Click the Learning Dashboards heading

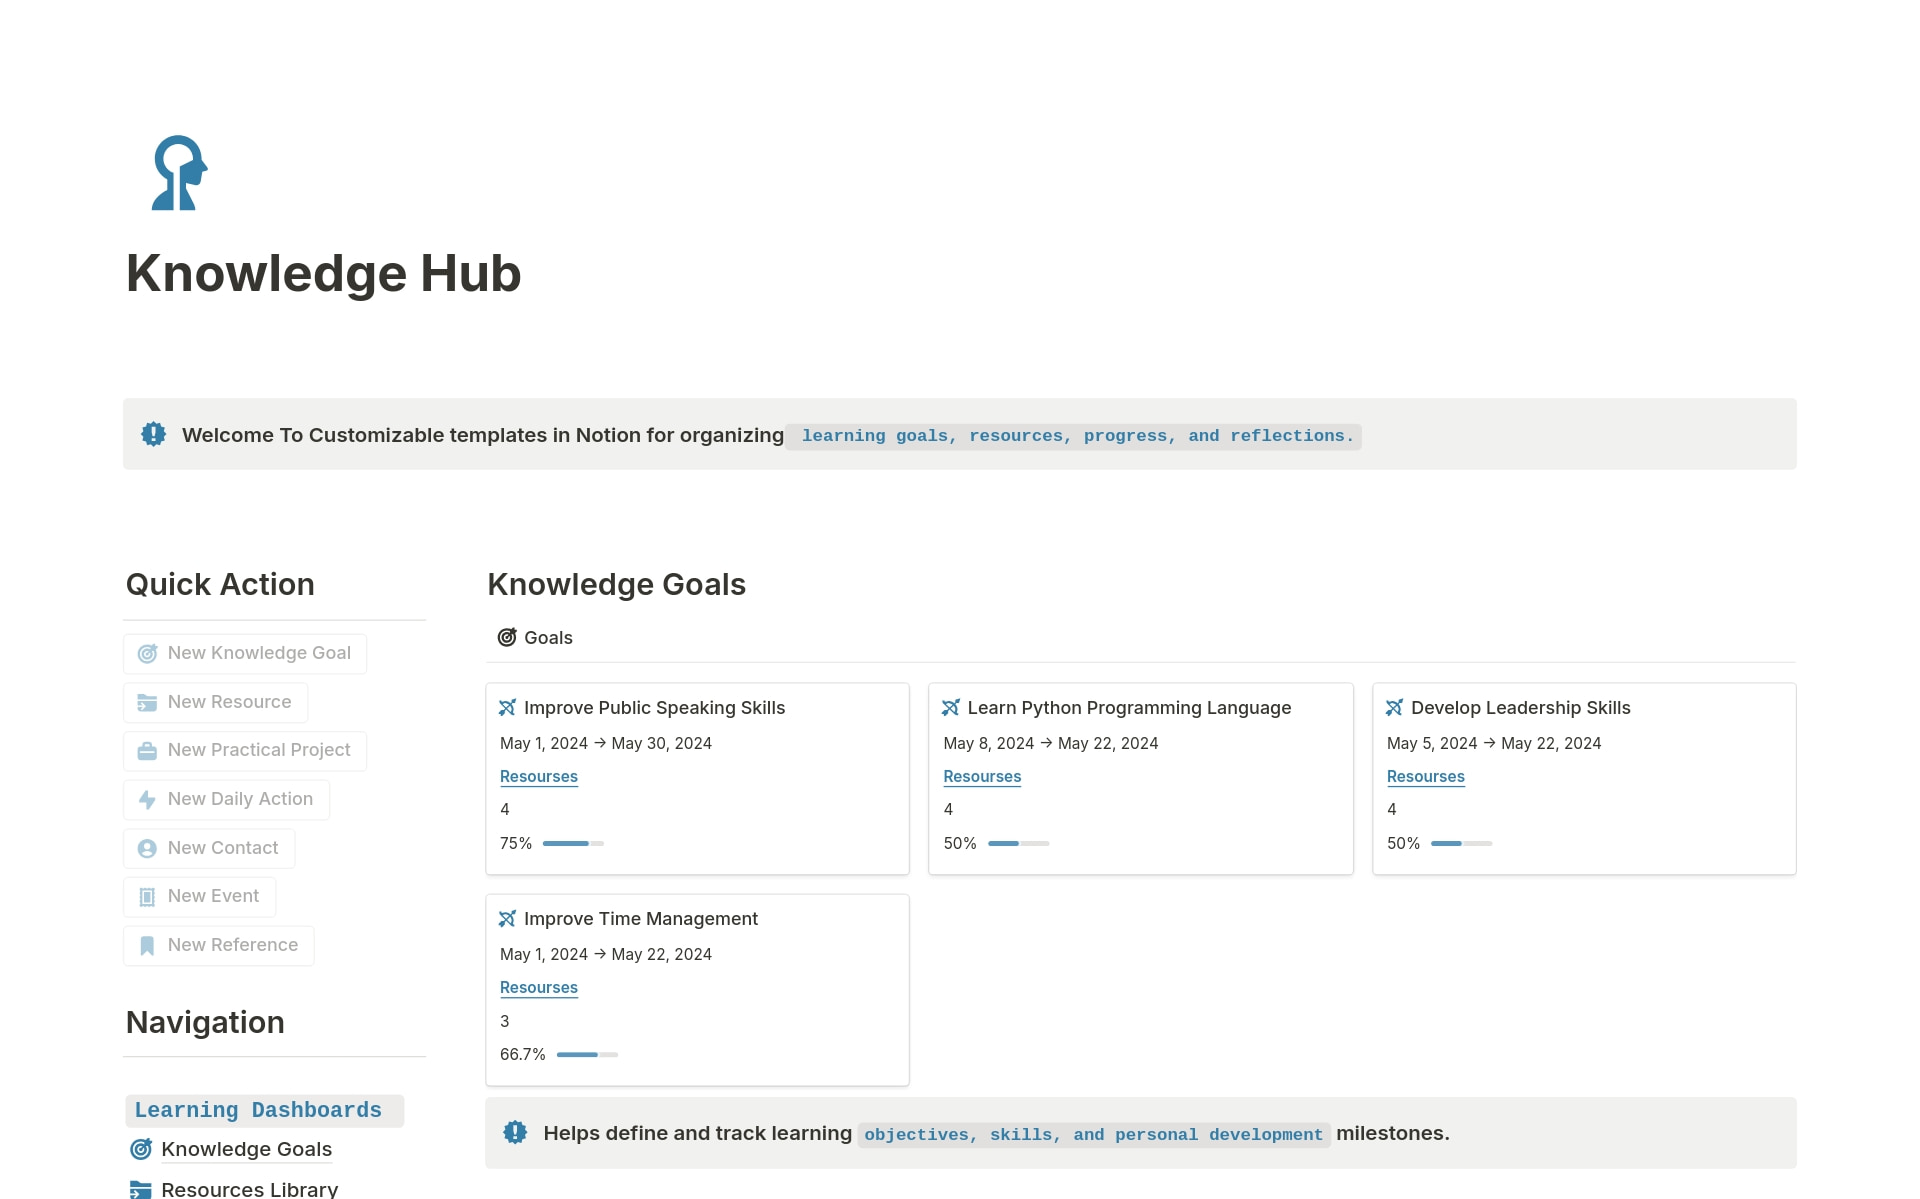pos(258,1110)
